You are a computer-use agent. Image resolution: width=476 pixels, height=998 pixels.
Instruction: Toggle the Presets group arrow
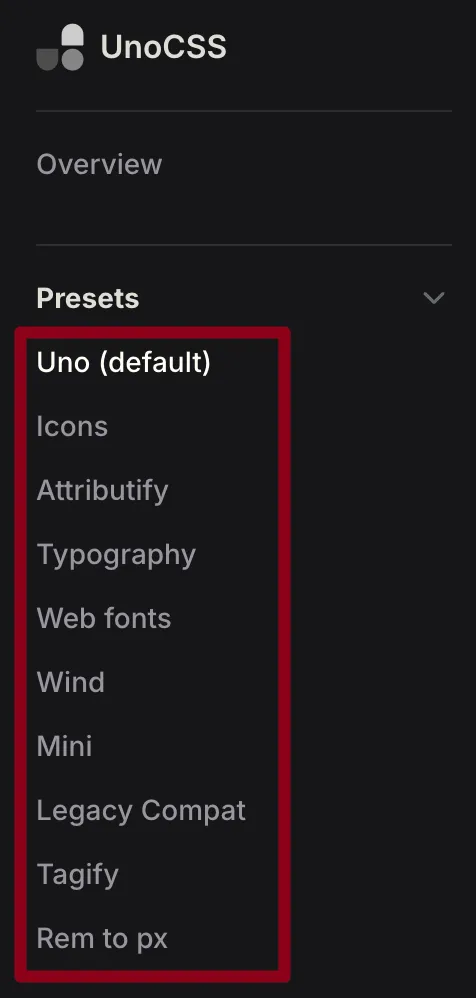434,298
